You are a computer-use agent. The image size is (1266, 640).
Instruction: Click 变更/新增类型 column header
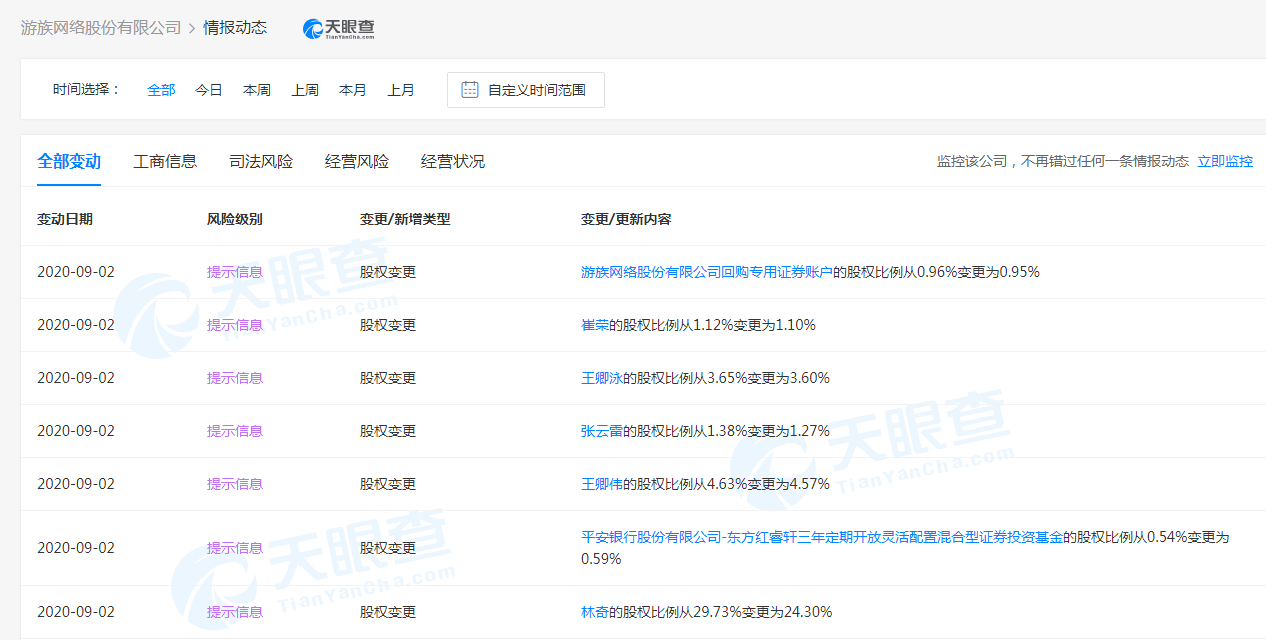[405, 219]
